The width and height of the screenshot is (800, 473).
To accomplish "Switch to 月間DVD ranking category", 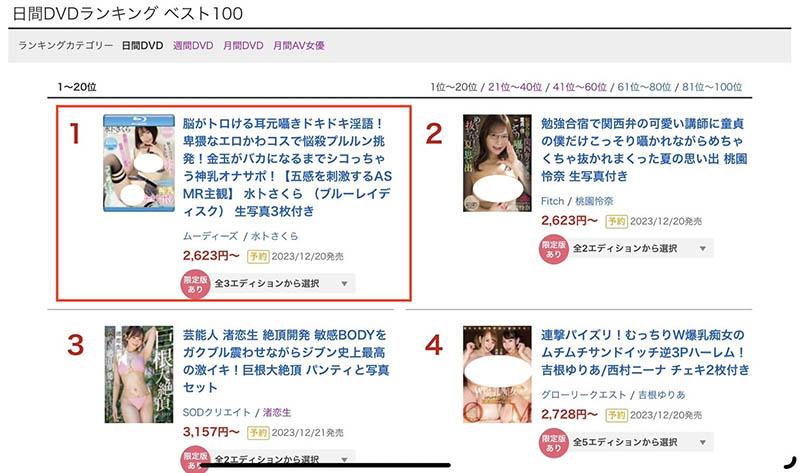I will coord(243,45).
